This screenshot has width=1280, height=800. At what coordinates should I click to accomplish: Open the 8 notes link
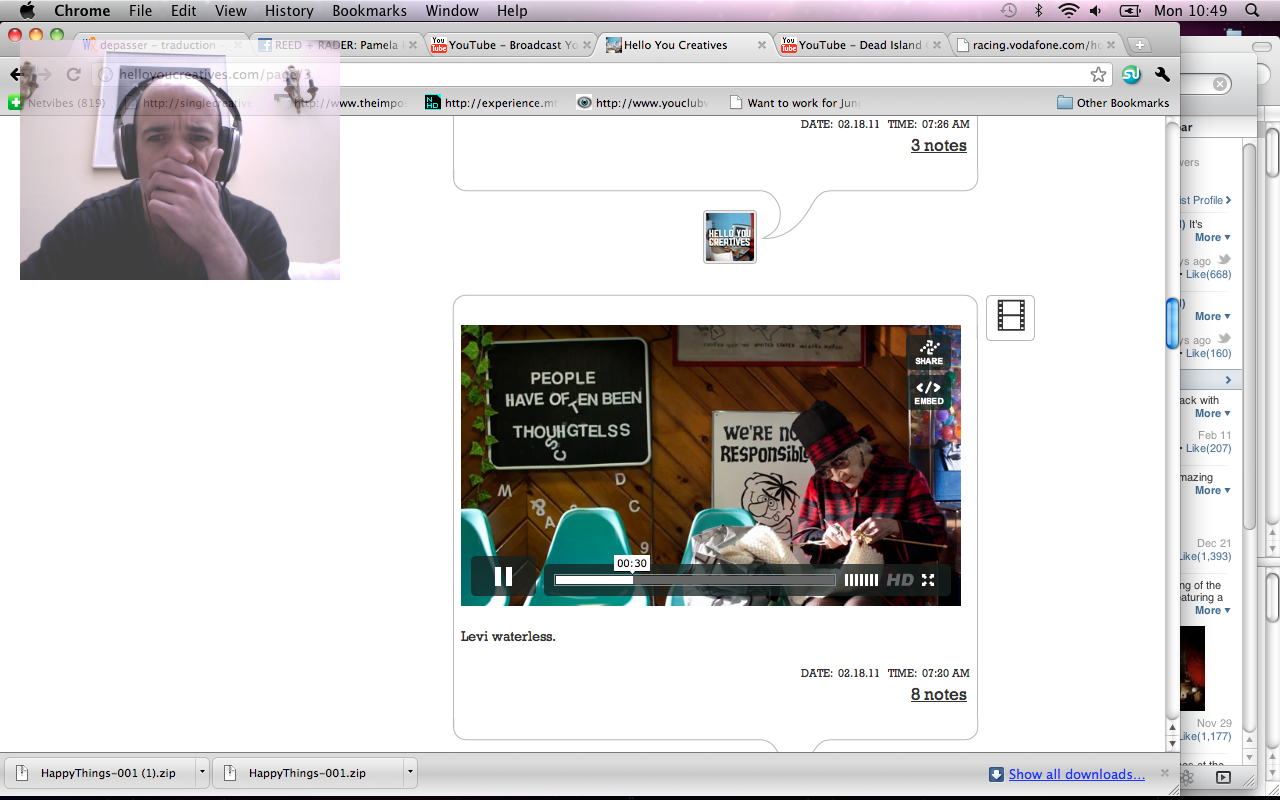[938, 694]
